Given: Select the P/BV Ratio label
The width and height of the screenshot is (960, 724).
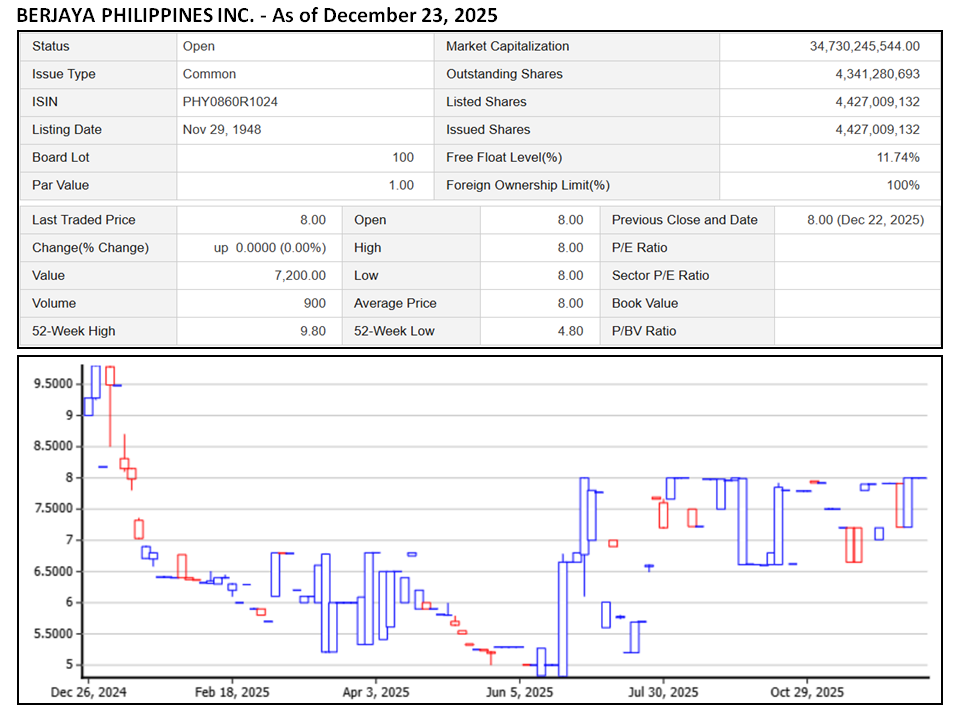Looking at the screenshot, I should tap(644, 331).
